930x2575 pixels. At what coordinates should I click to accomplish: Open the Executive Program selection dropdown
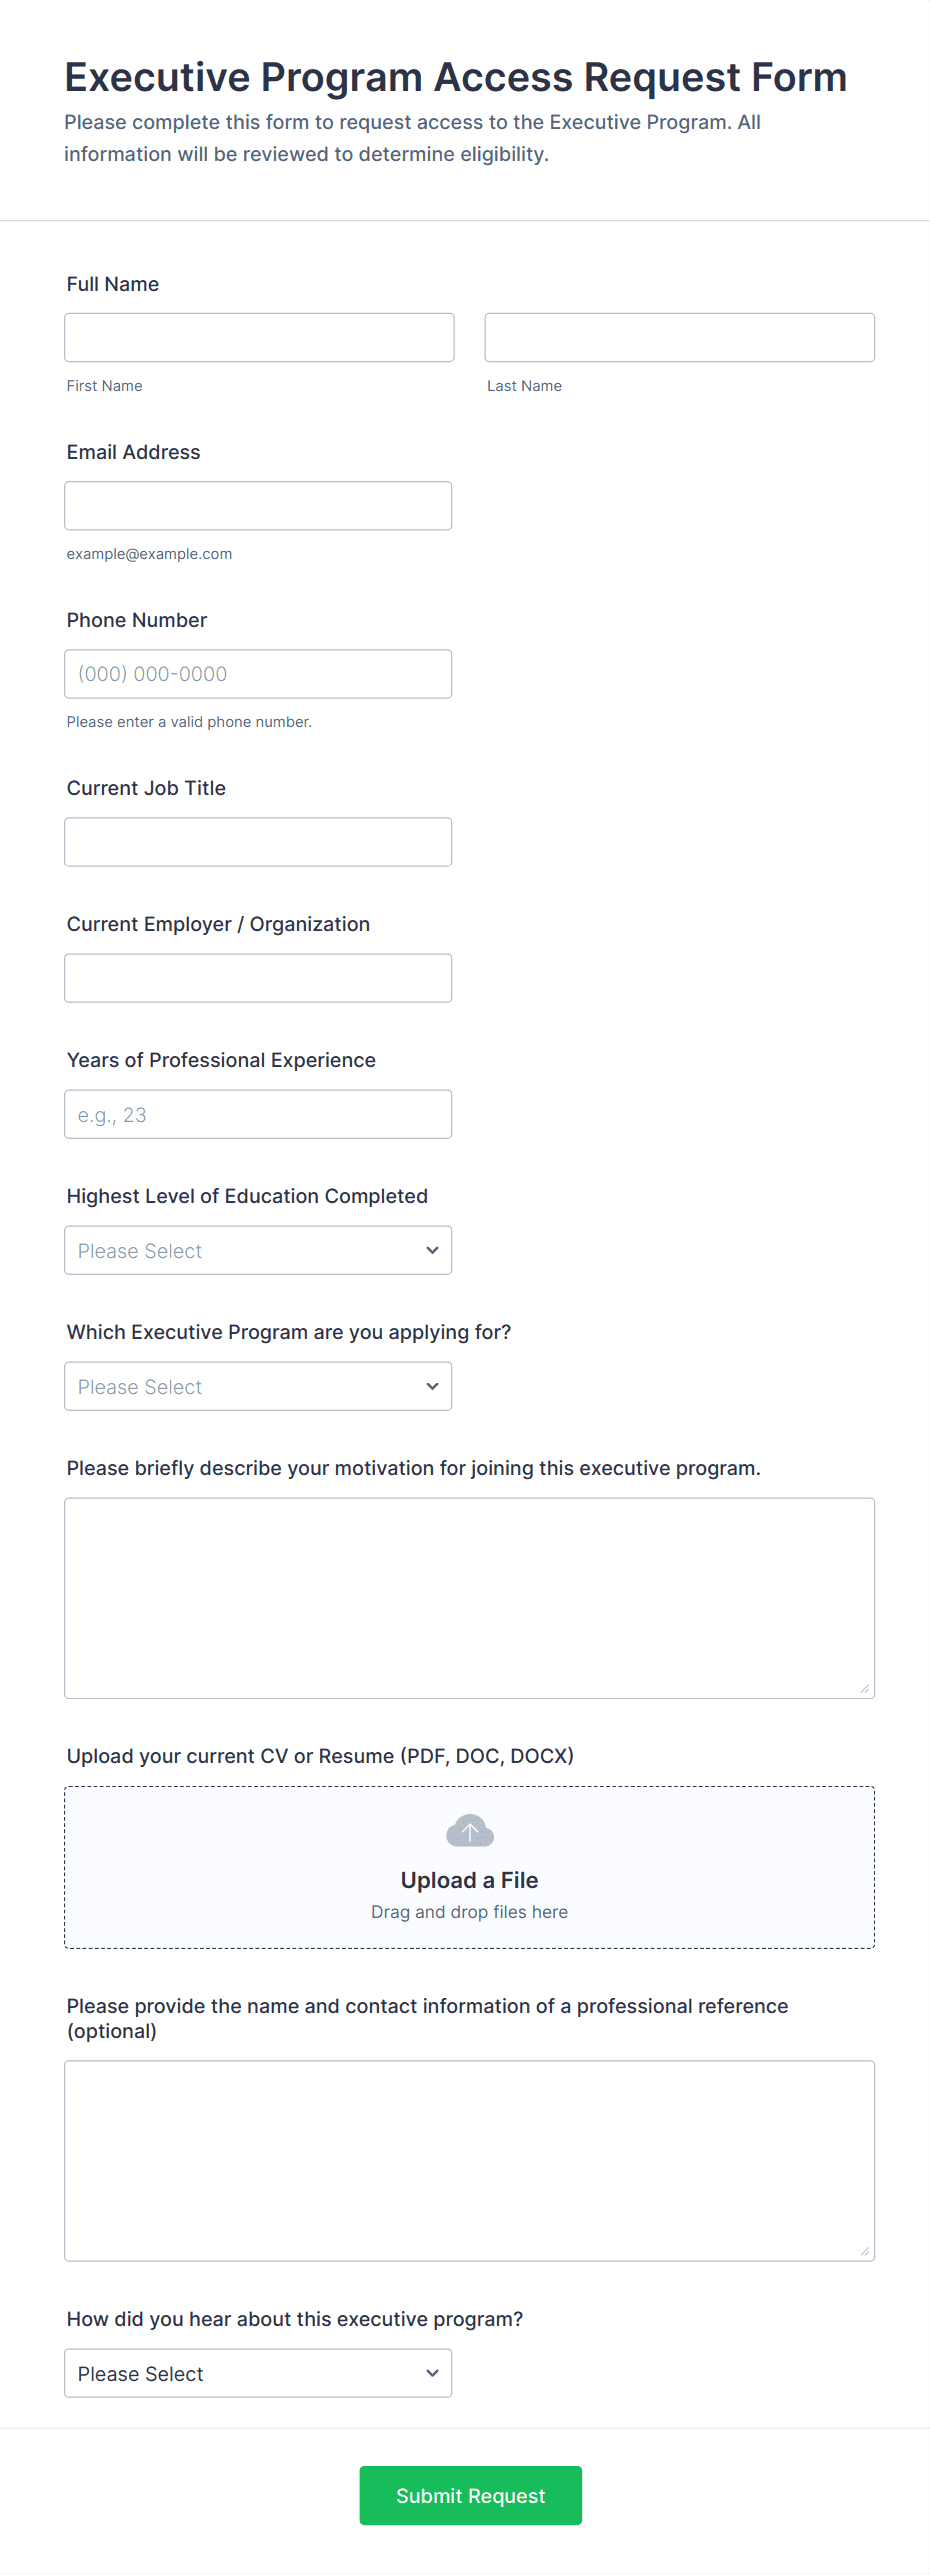[x=257, y=1386]
